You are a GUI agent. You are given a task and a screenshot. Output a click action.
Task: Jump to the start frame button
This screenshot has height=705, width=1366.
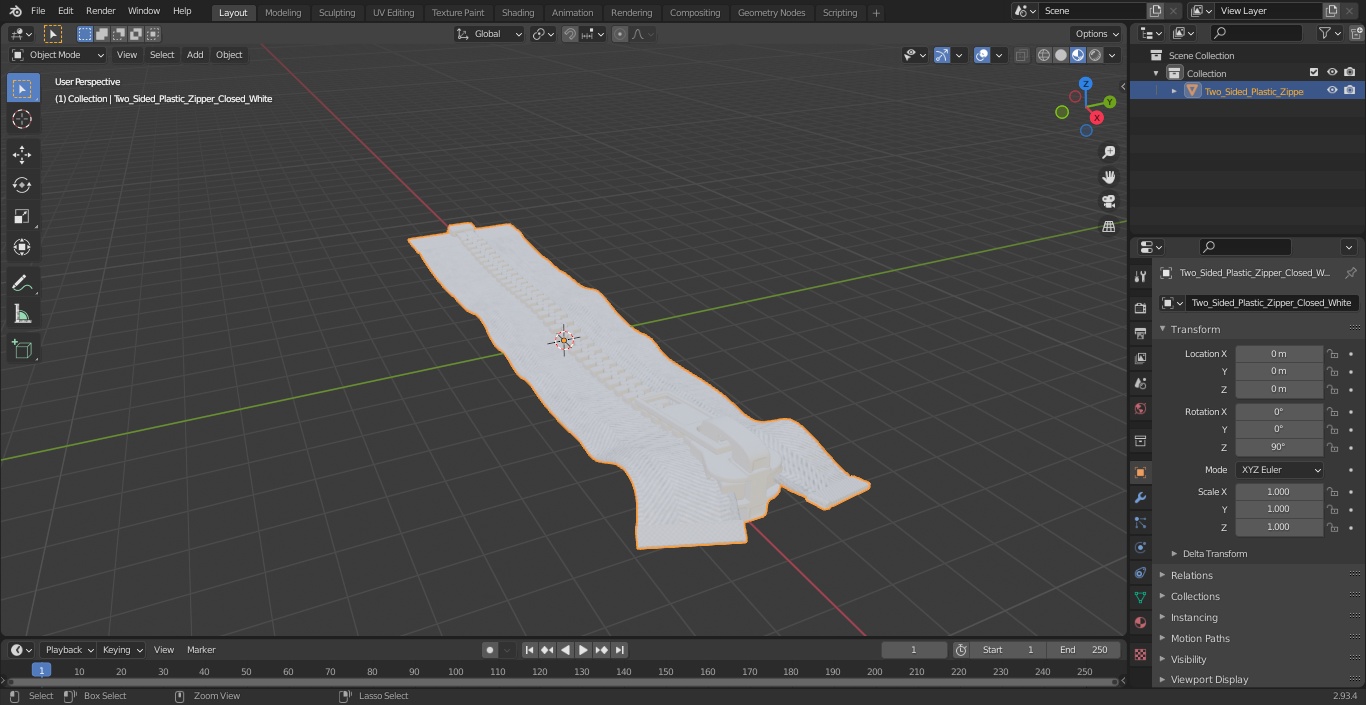[x=529, y=650]
